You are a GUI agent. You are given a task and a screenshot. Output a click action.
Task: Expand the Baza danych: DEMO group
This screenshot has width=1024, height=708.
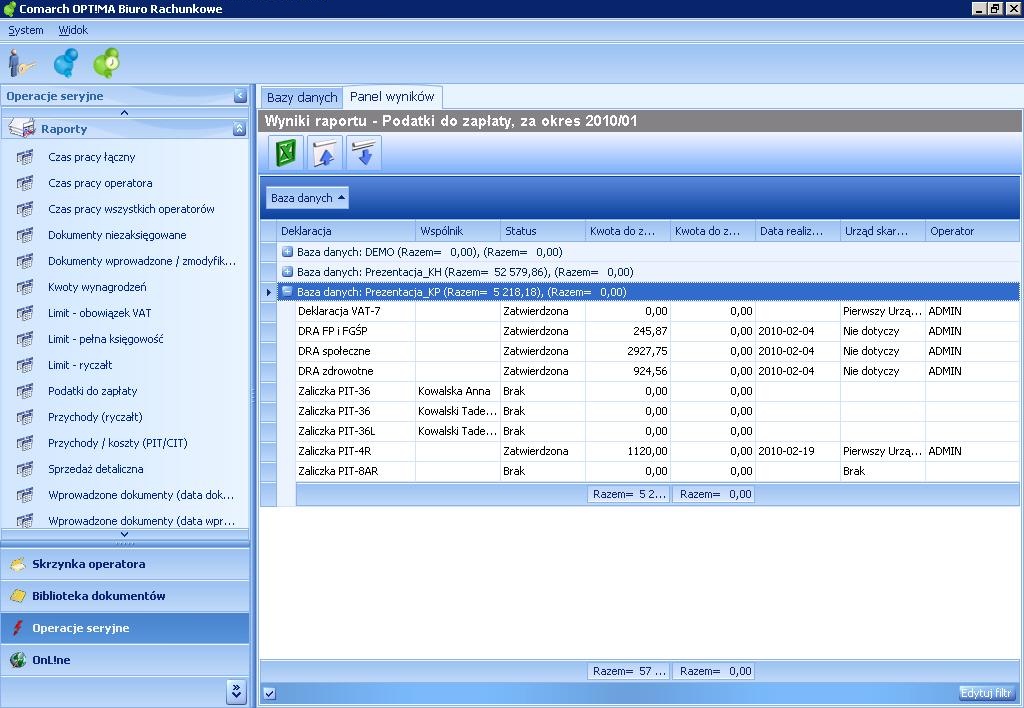[287, 251]
